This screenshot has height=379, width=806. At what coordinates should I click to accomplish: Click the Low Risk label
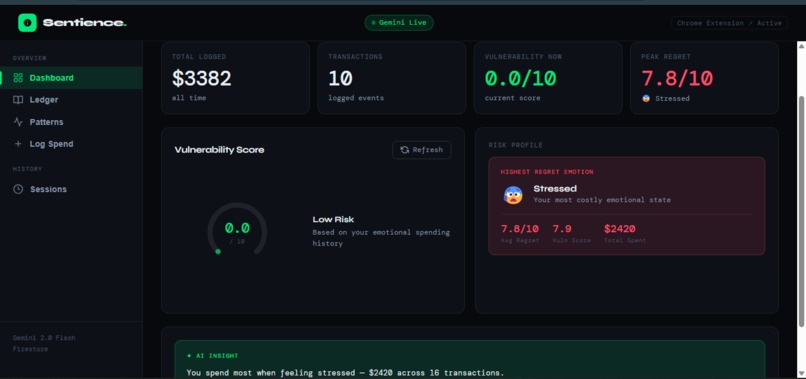click(333, 220)
